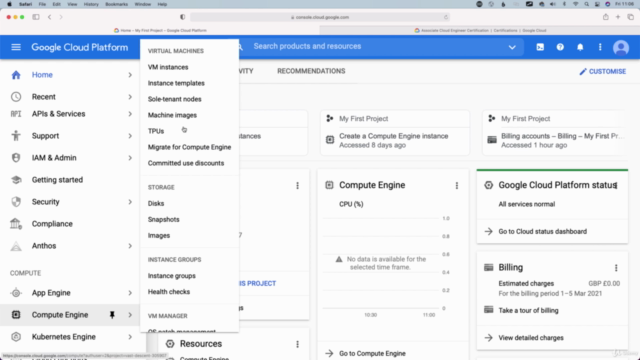640x360 pixels.
Task: Switch to the Recommendations tab
Action: 311,71
